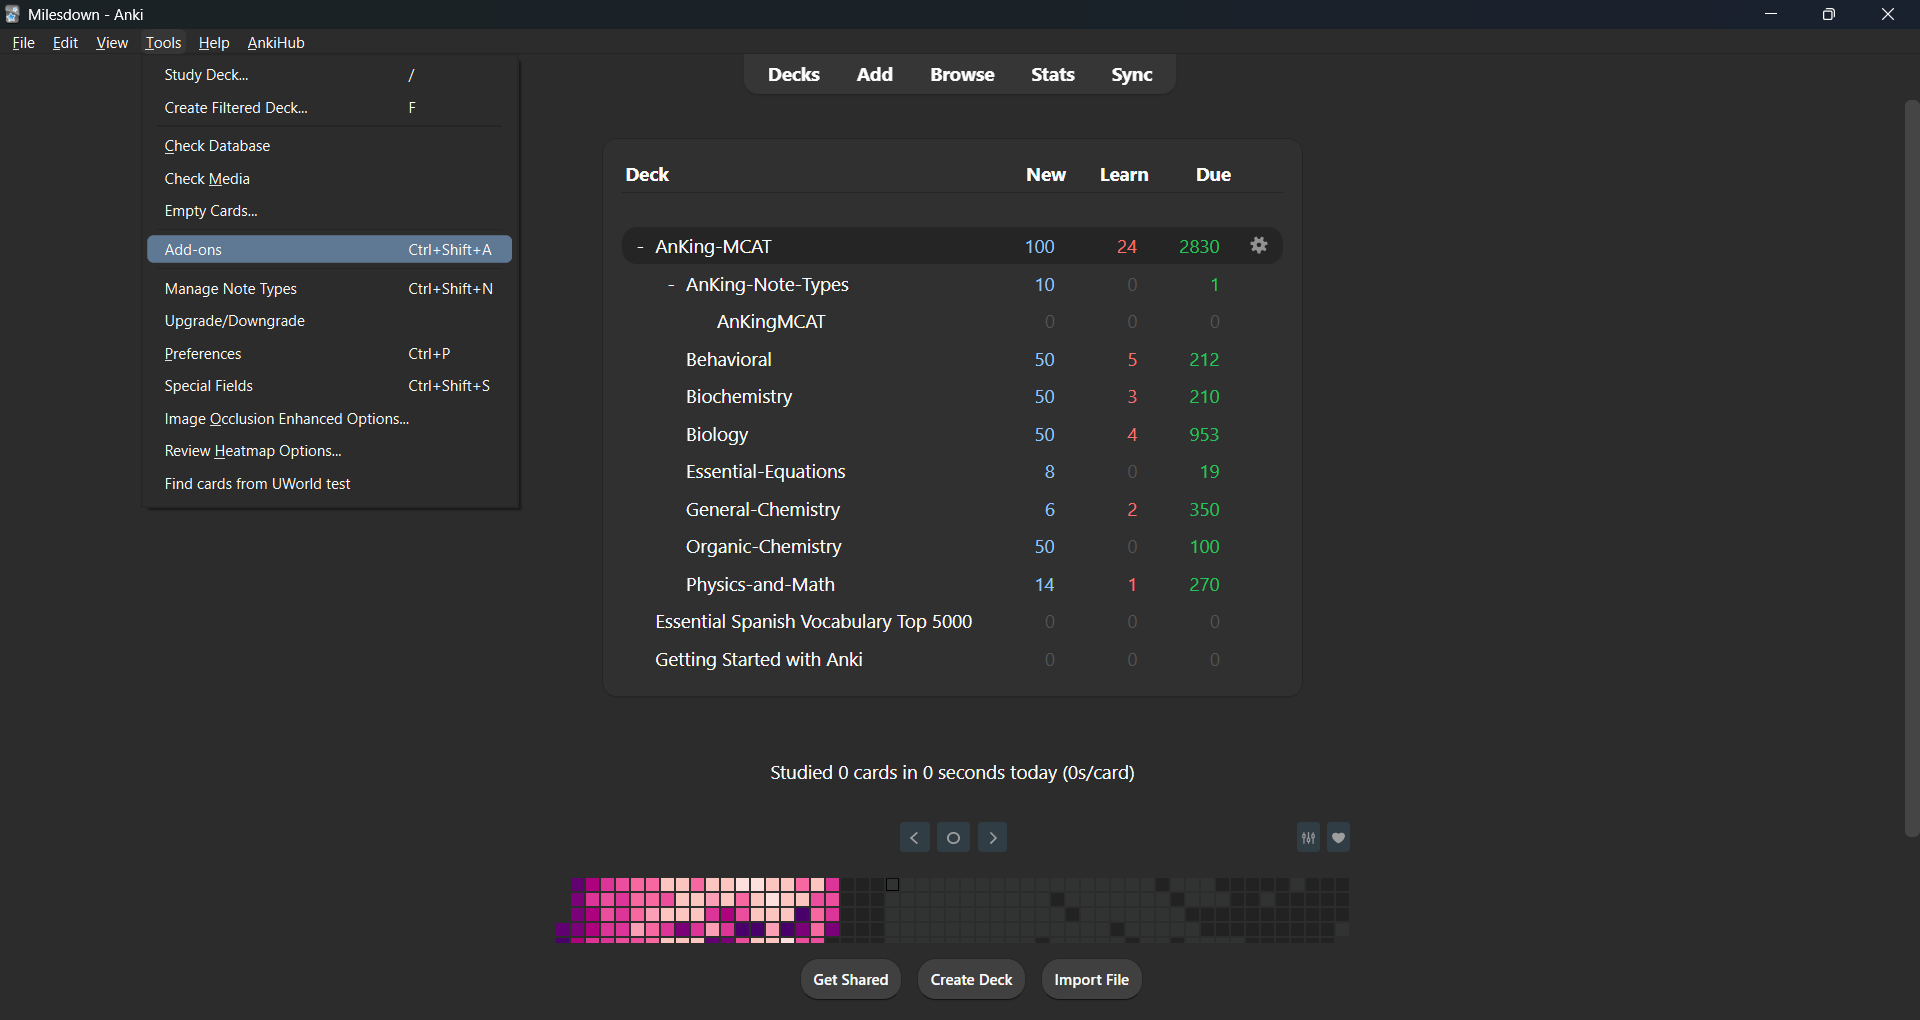Click General-Chemistry due count 350
The width and height of the screenshot is (1920, 1020).
pos(1204,510)
